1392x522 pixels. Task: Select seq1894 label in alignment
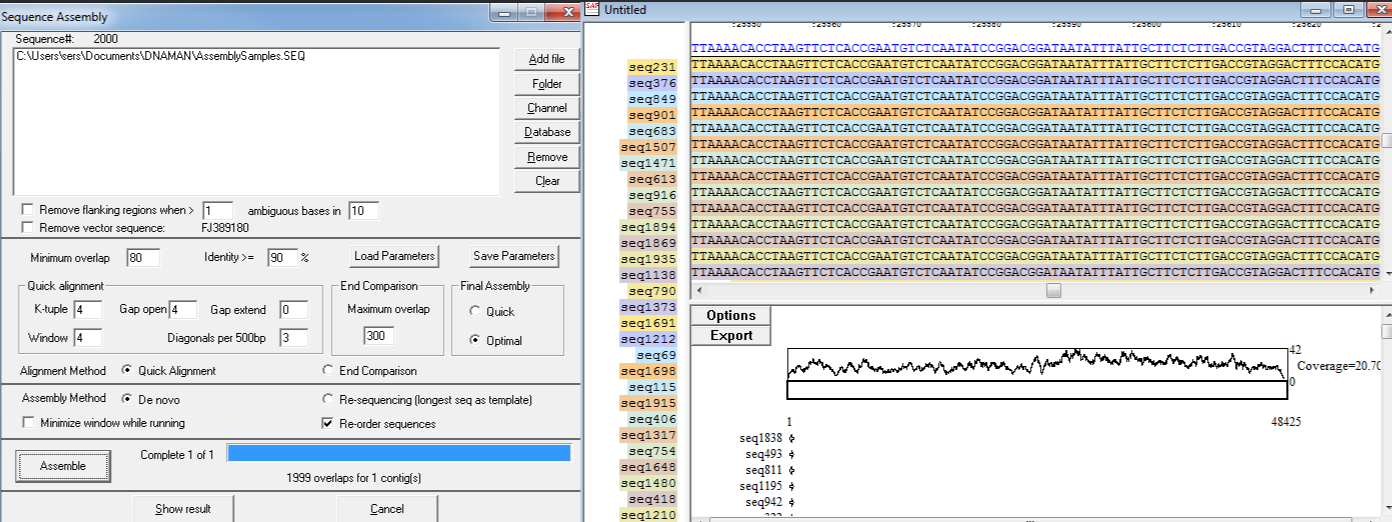click(648, 227)
